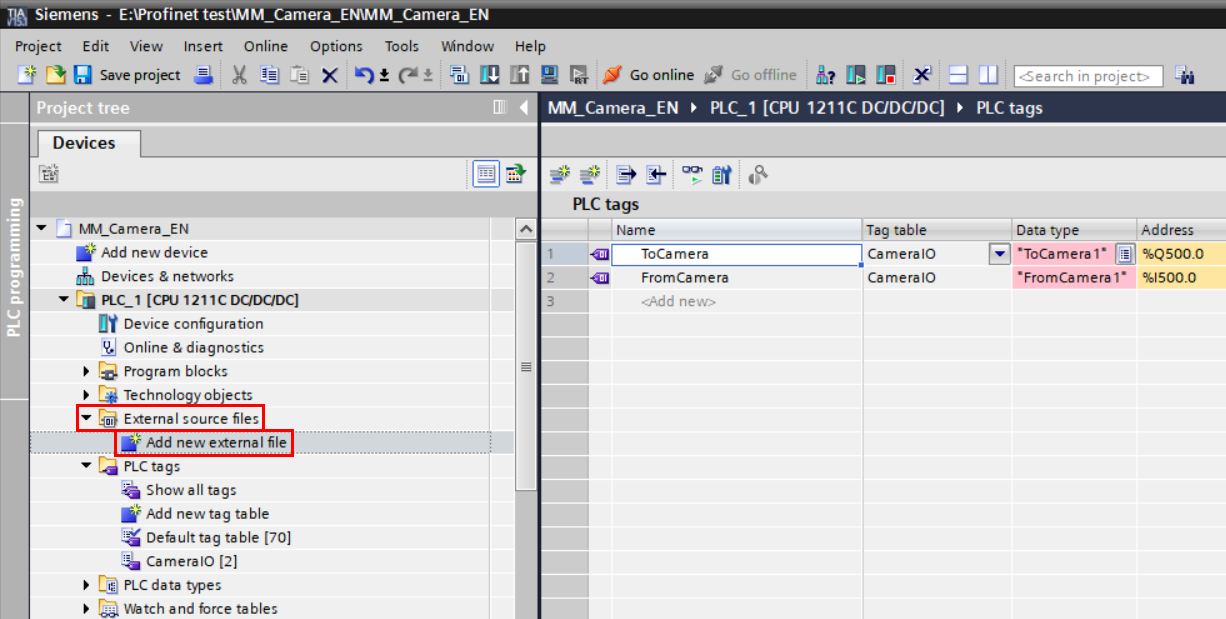1226x619 pixels.
Task: Switch to the Devices tab
Action: point(87,143)
